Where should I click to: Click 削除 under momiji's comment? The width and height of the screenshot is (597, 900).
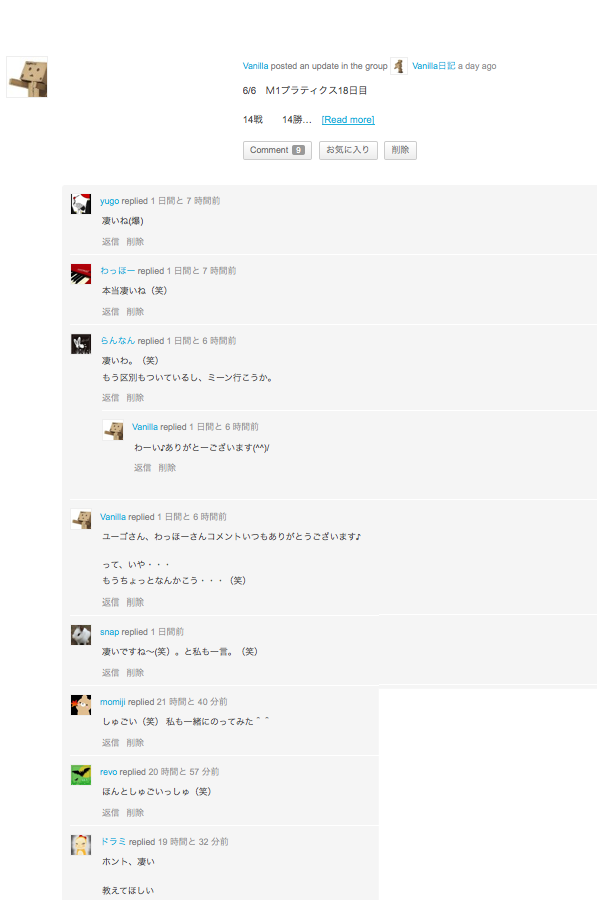coord(135,743)
